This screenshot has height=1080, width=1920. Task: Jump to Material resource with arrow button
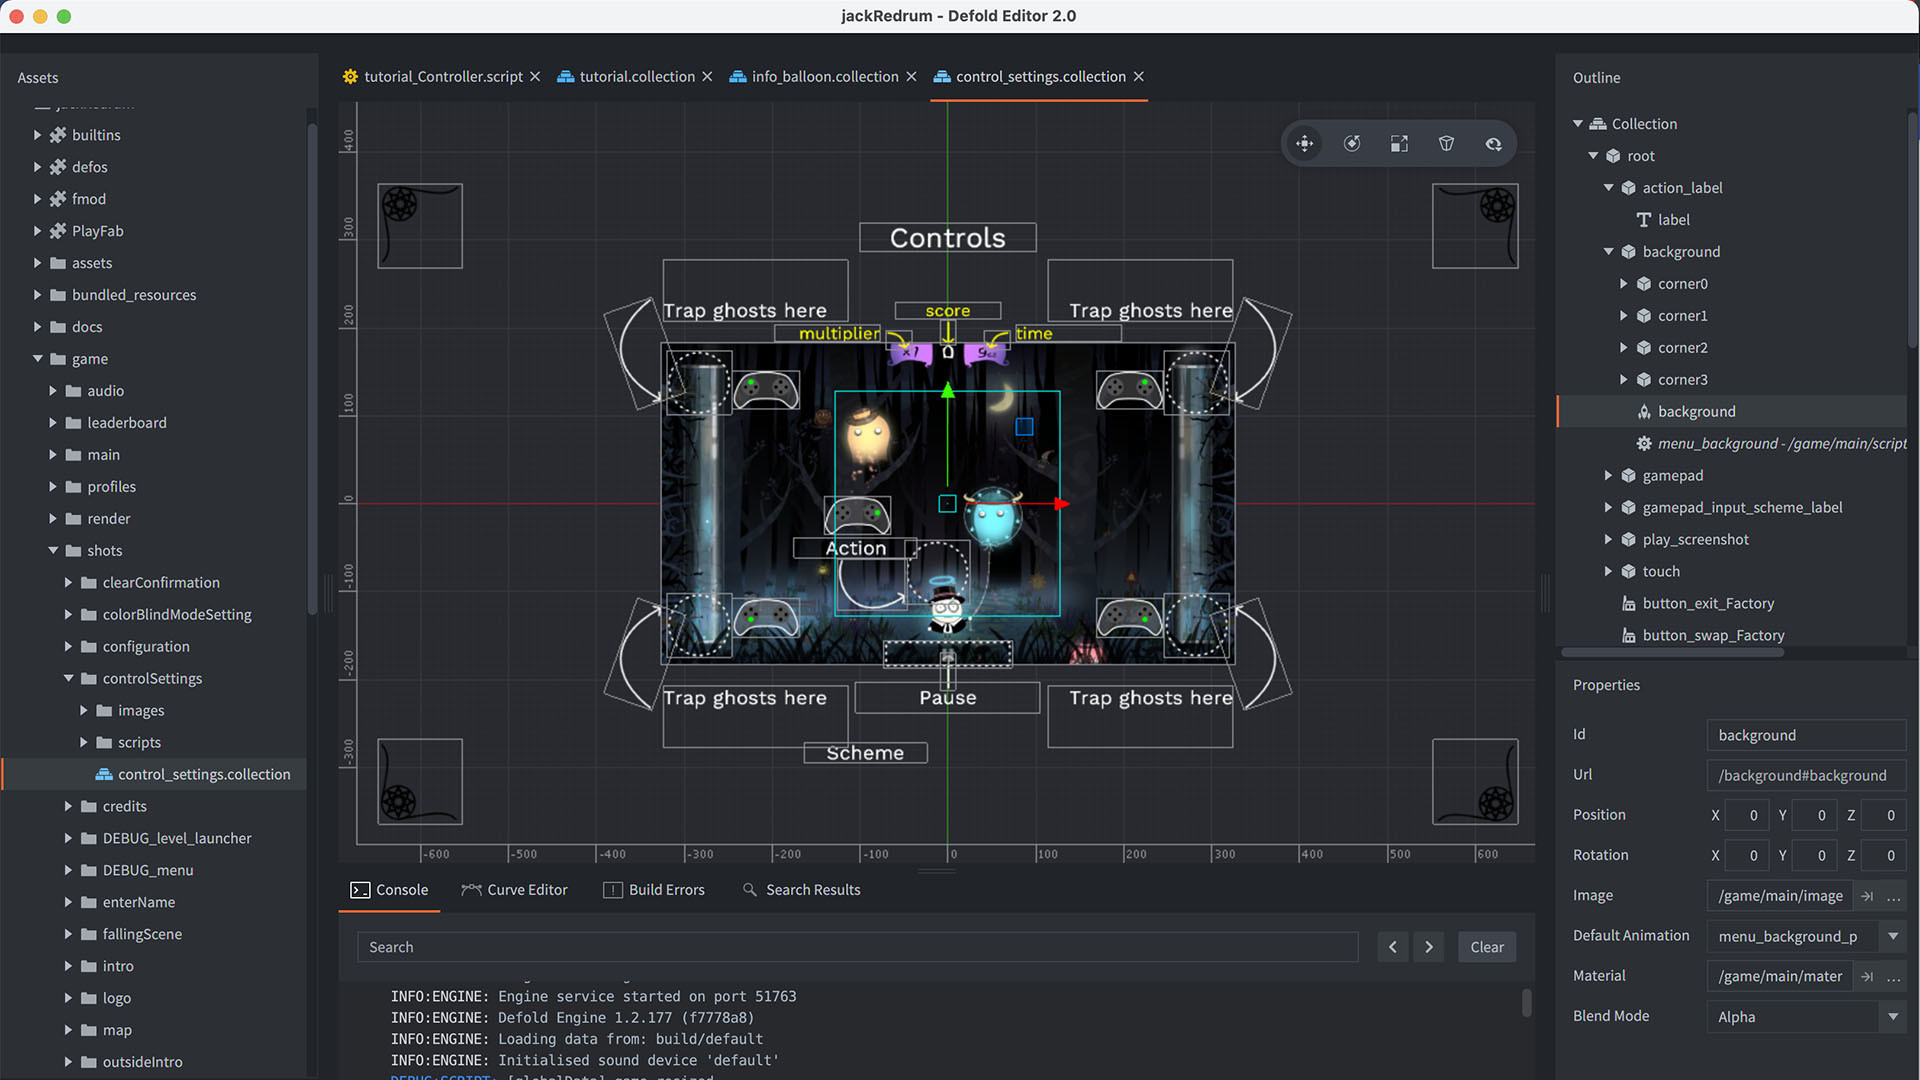point(1868,976)
